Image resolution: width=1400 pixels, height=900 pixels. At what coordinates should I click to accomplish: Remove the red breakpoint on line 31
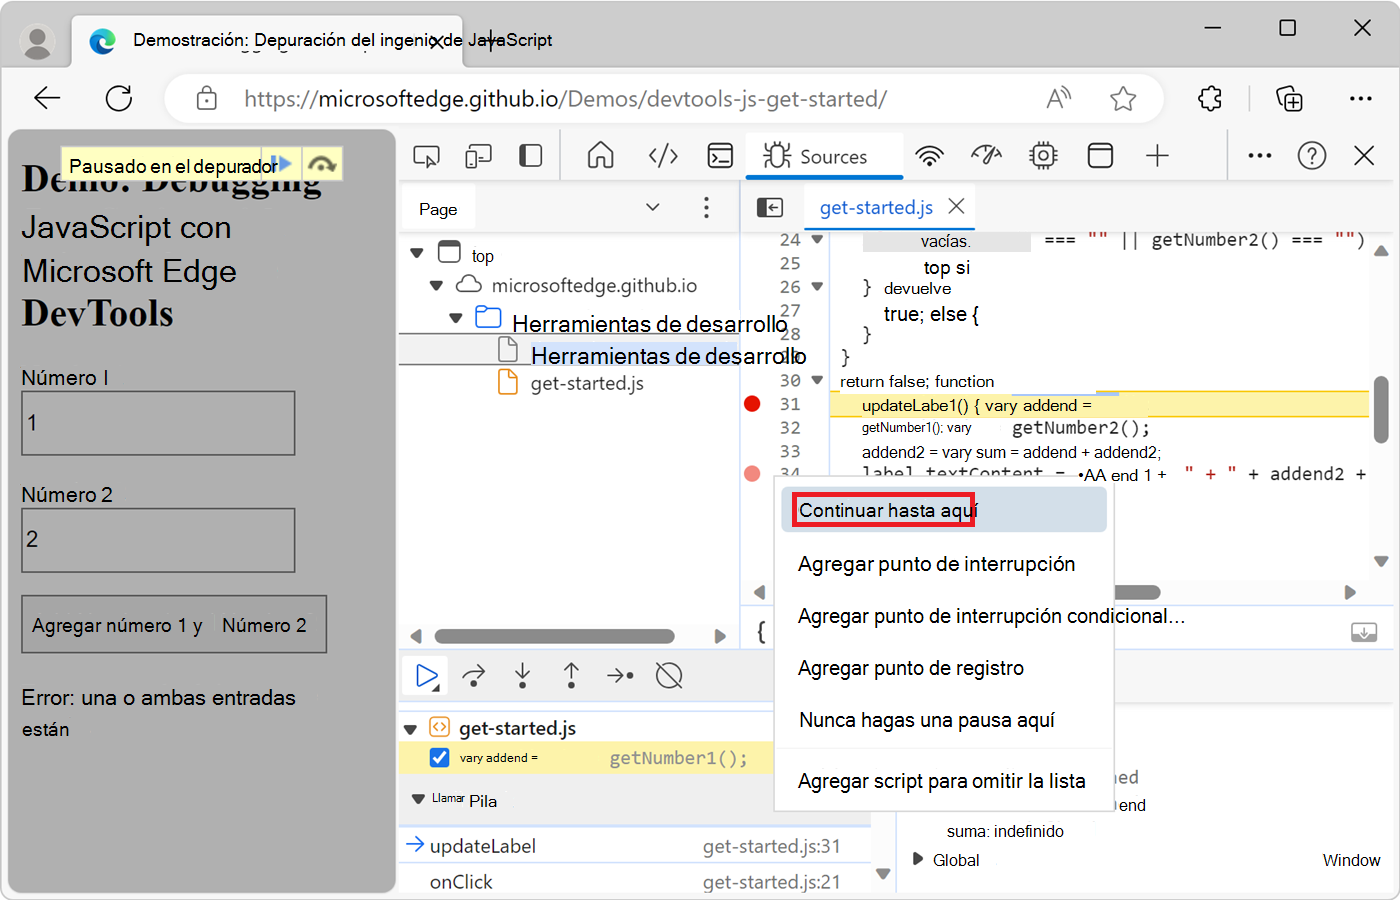[752, 404]
